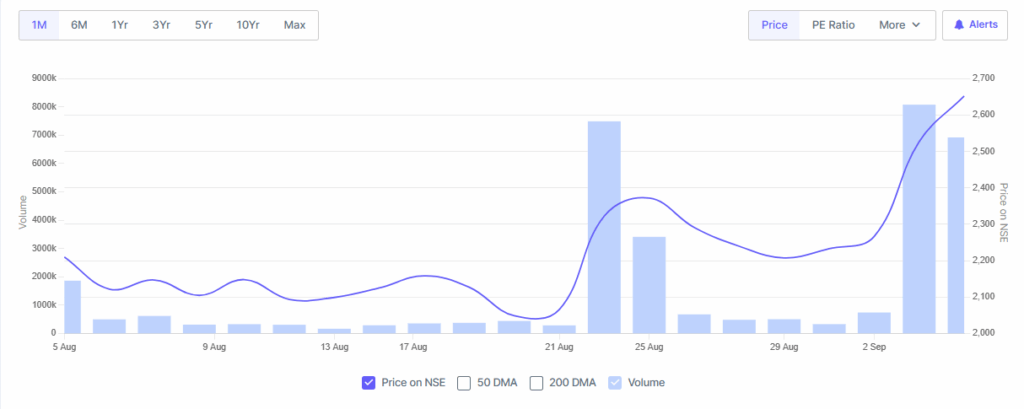Switch chart to 5Yr range
This screenshot has width=1024, height=409.
coord(203,25)
